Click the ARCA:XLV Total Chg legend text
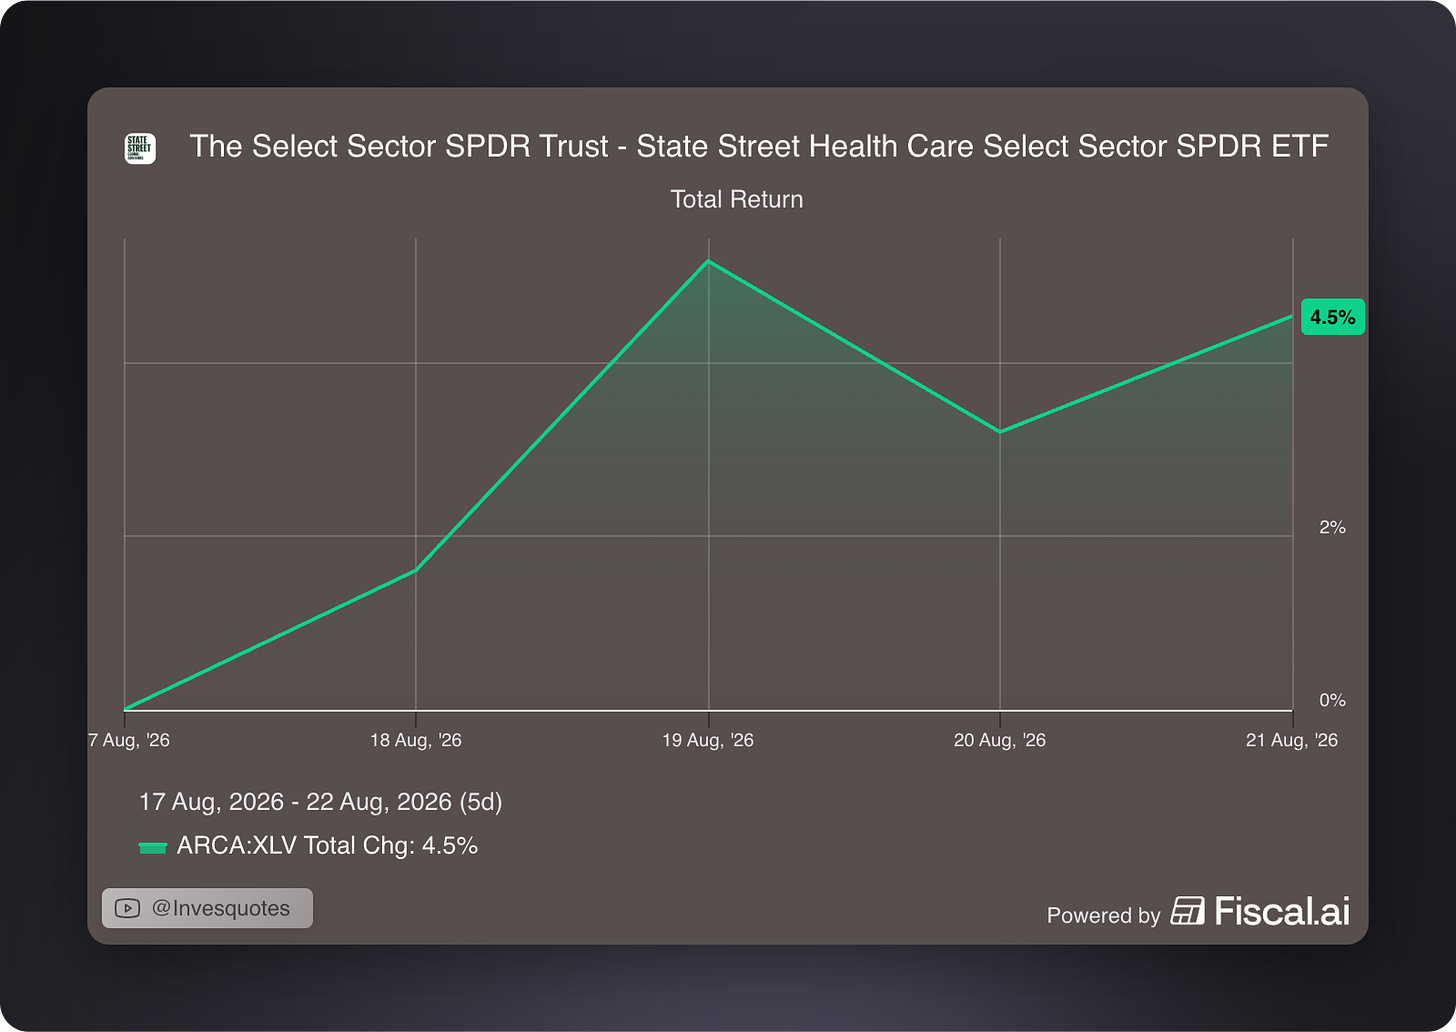 (327, 846)
